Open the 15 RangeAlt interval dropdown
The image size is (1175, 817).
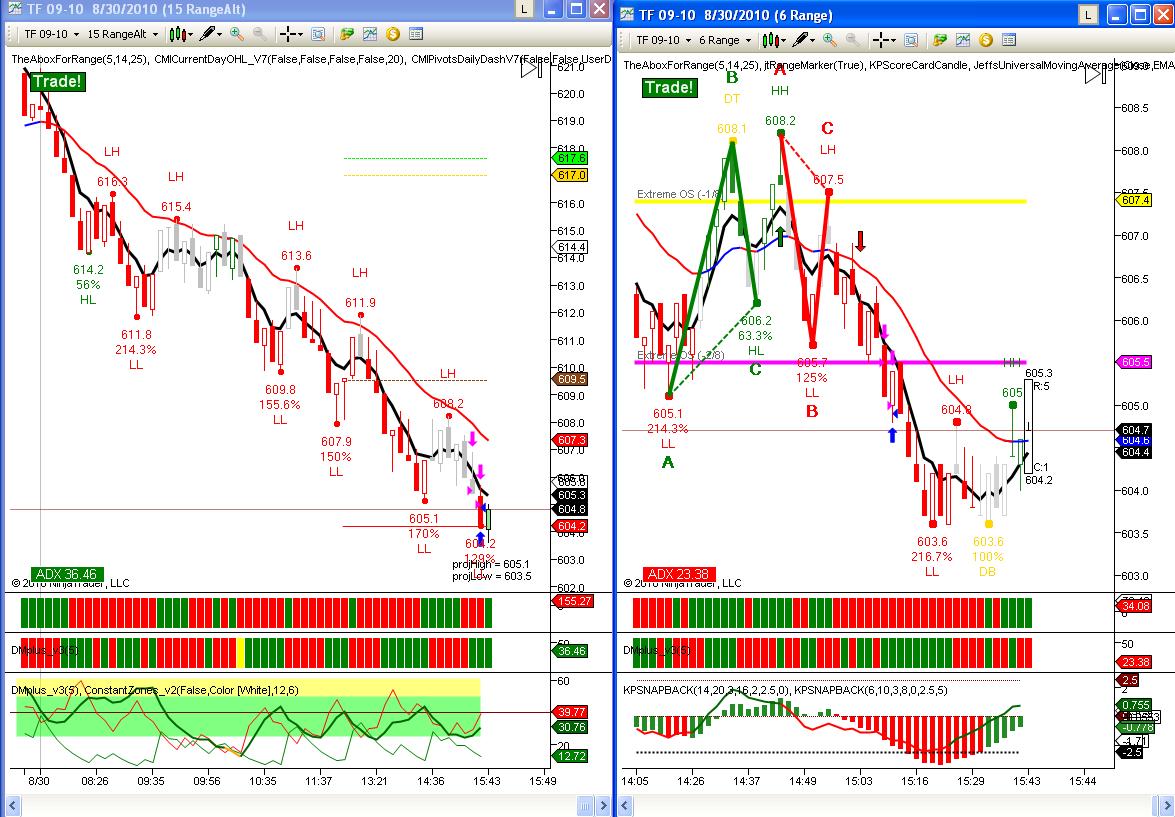tap(122, 34)
